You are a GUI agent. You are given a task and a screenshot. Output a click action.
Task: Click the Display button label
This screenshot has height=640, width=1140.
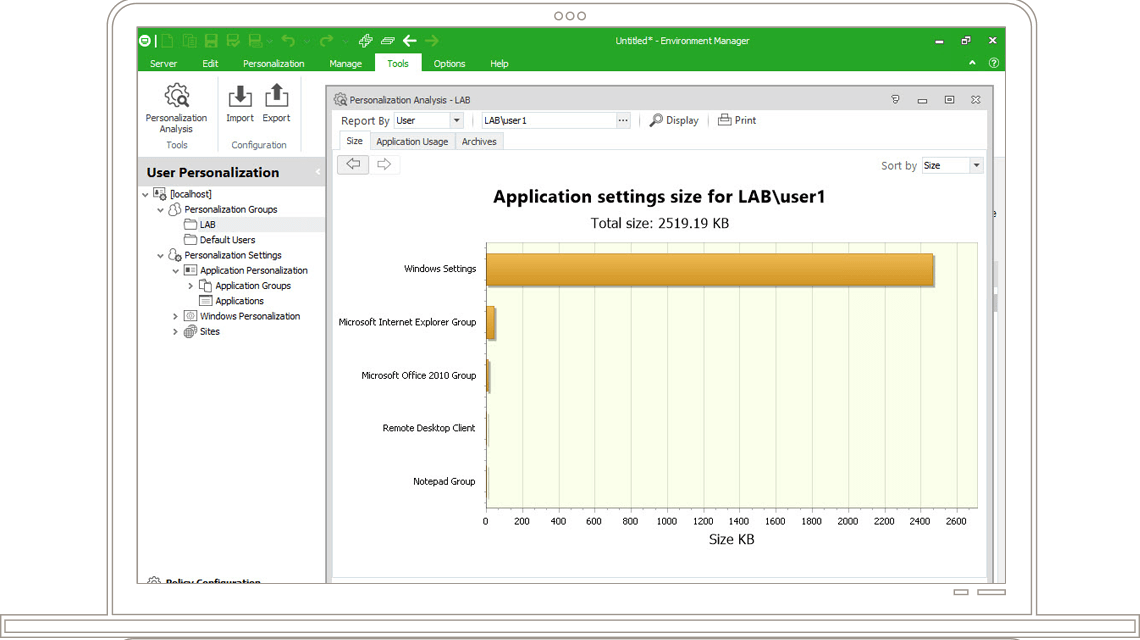click(x=682, y=121)
